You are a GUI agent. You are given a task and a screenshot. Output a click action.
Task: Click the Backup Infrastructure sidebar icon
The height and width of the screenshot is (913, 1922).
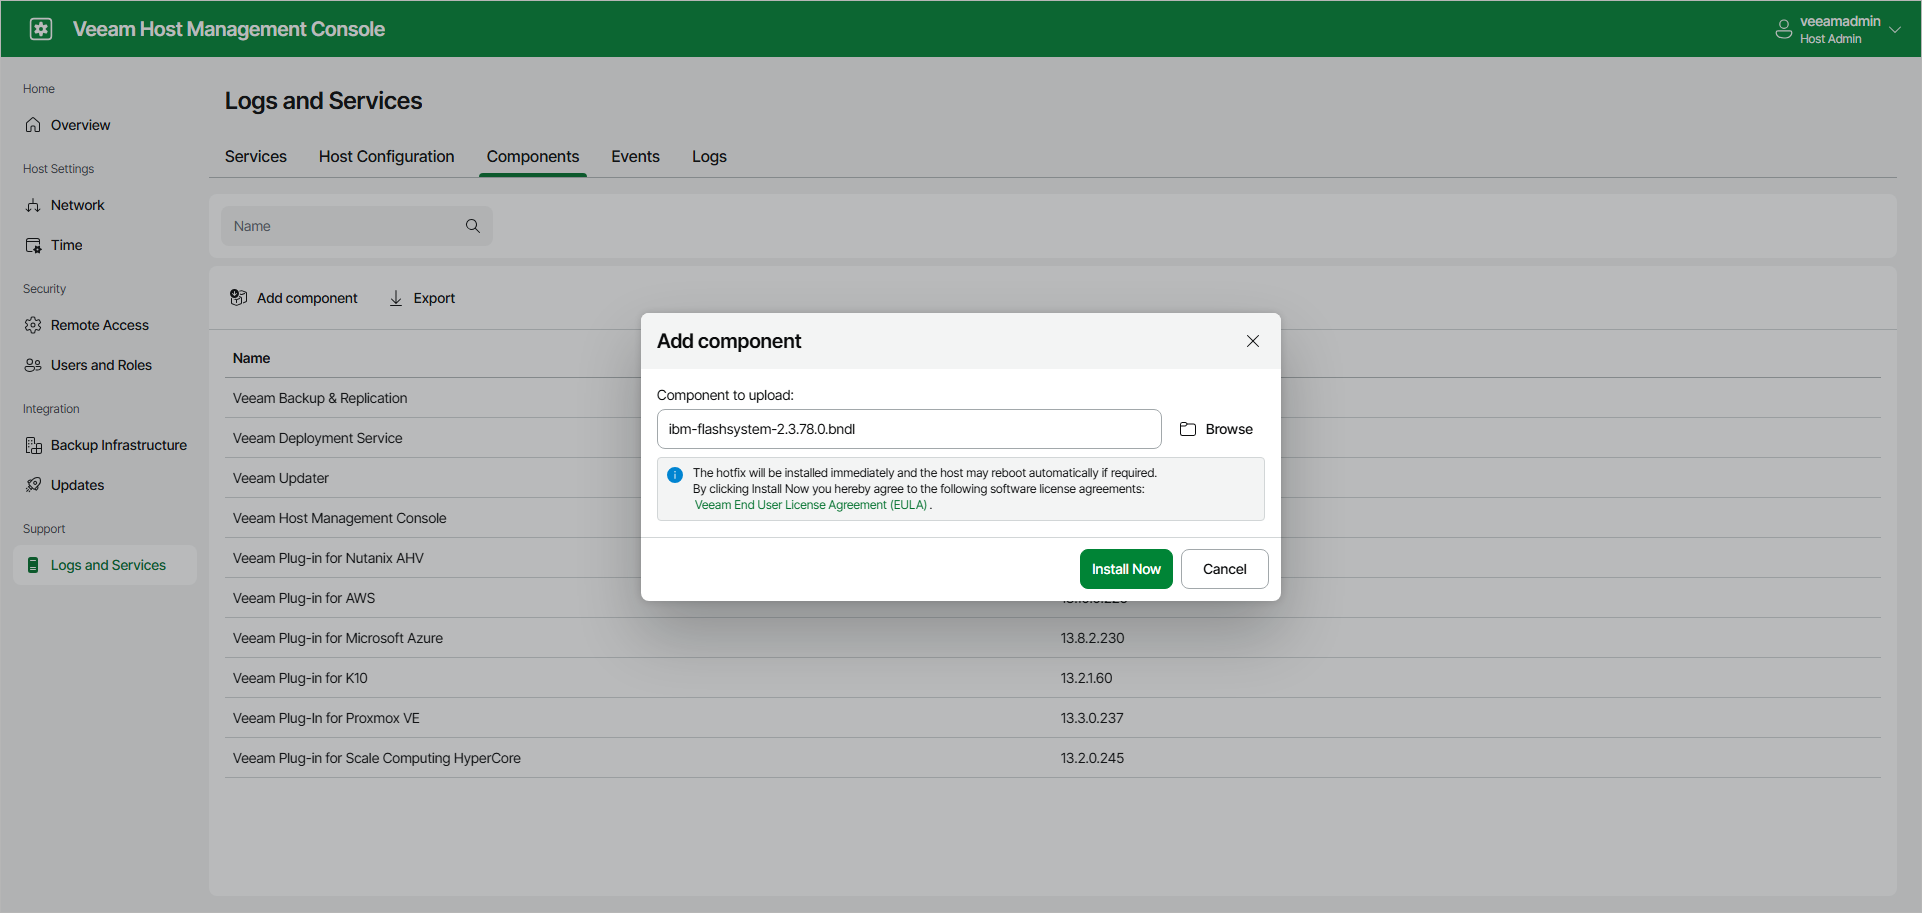click(33, 445)
